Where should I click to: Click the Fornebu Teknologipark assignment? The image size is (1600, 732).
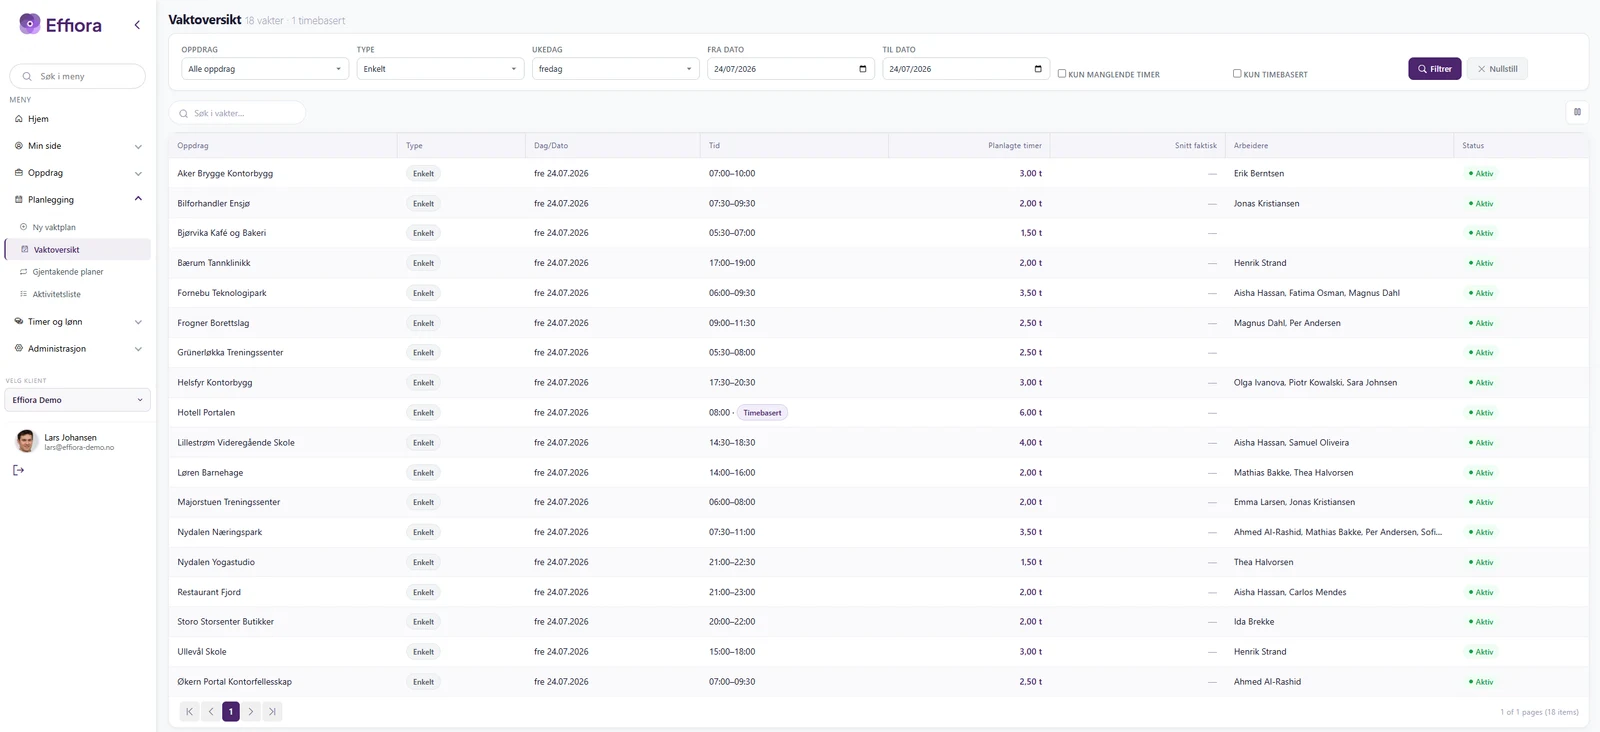click(x=222, y=293)
